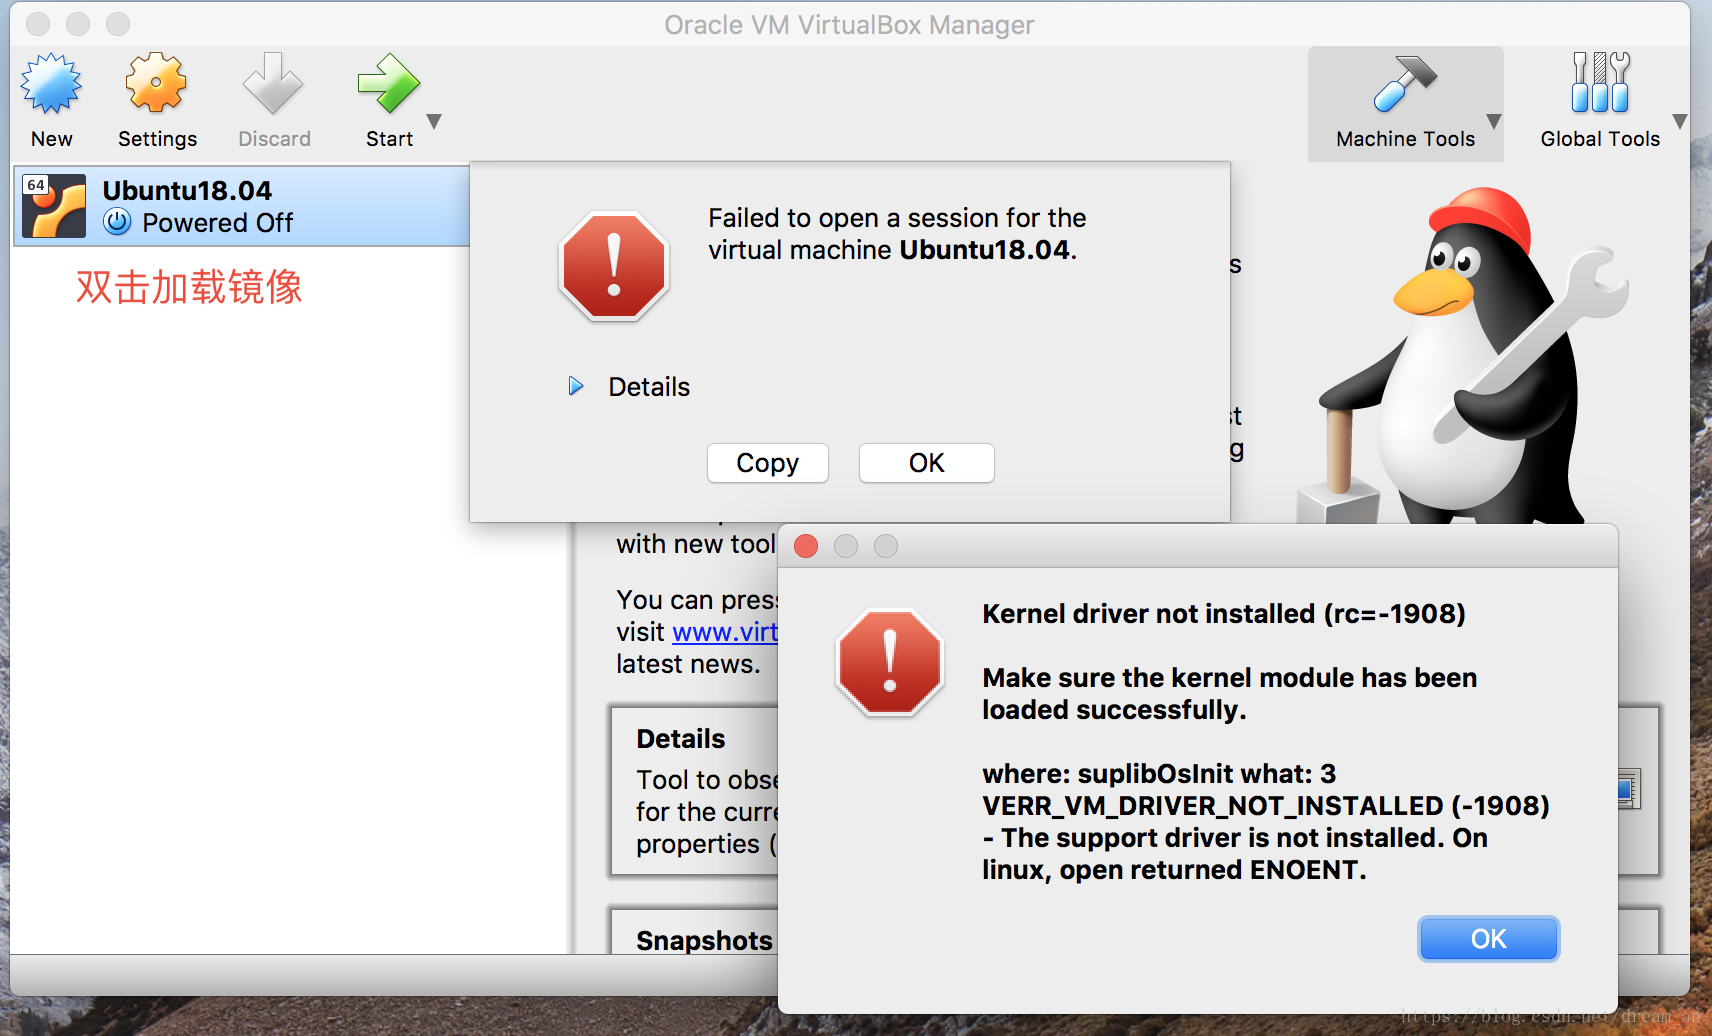
Task: Click 'Make sure the kernel module' message
Action: tap(1229, 694)
